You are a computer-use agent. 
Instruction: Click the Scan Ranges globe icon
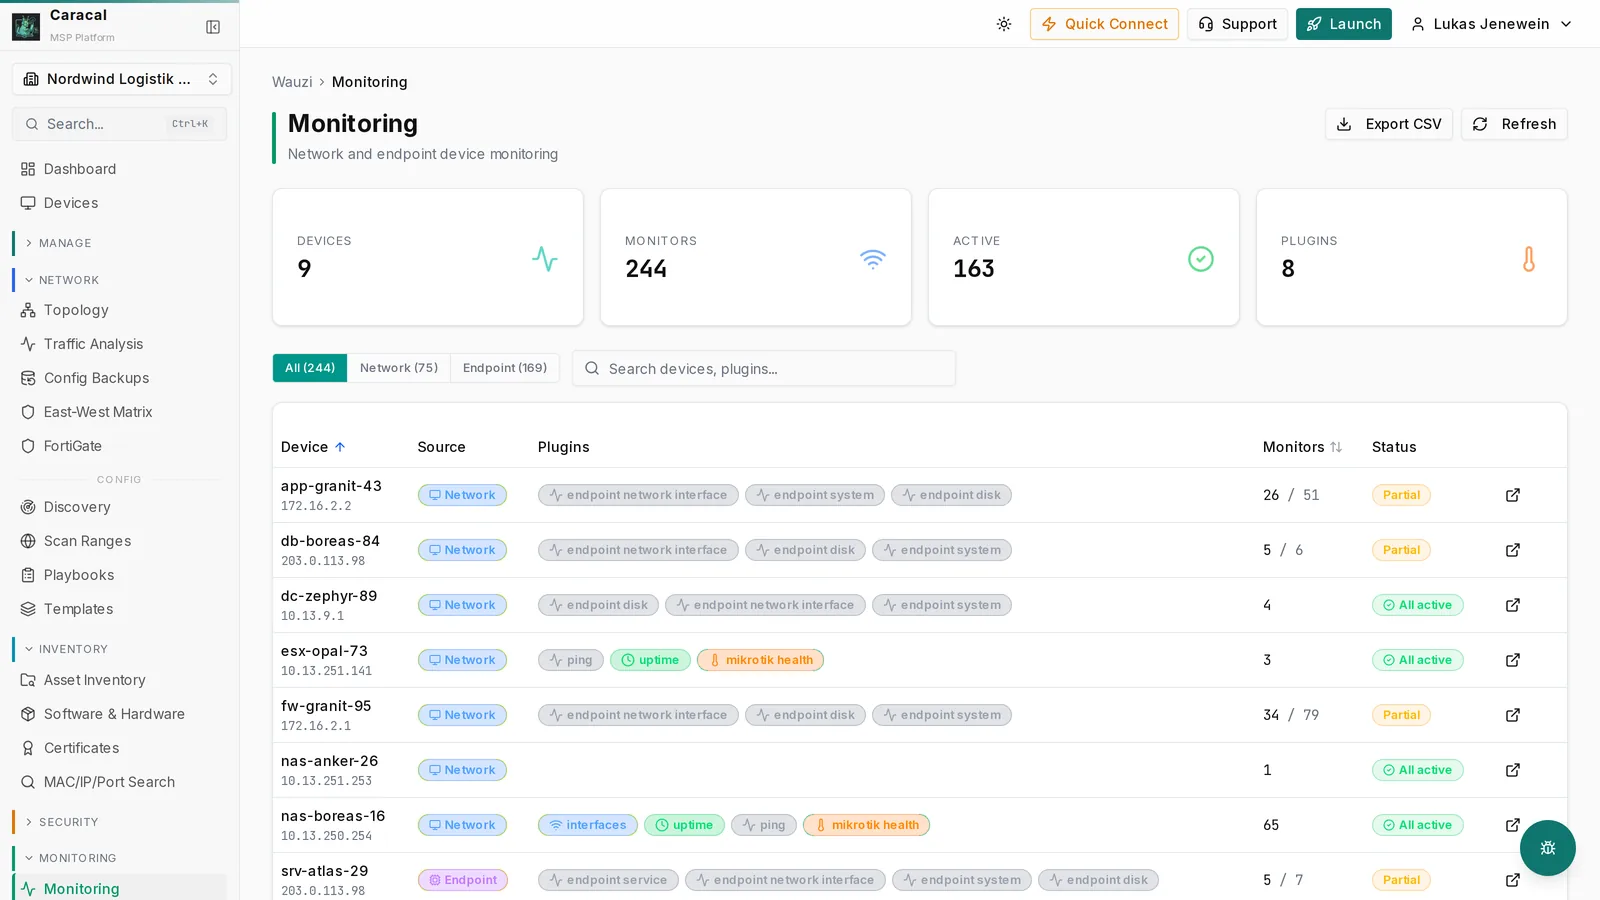(x=28, y=541)
